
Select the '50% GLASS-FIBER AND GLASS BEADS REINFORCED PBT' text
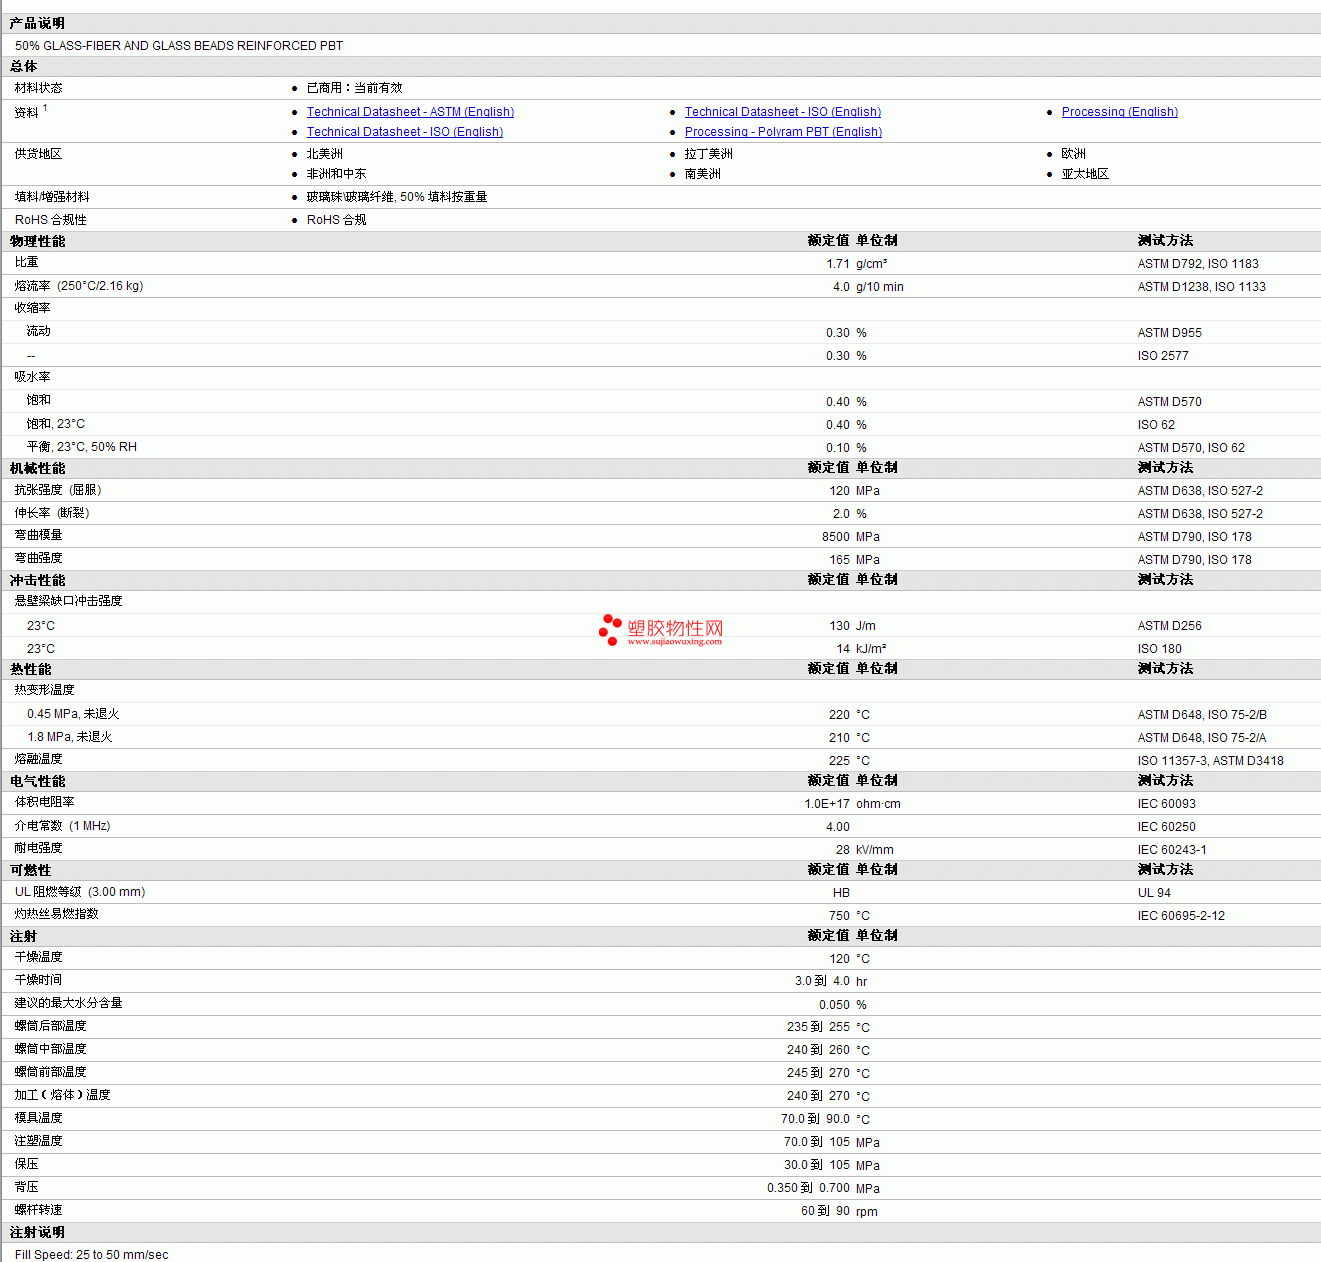[x=179, y=46]
